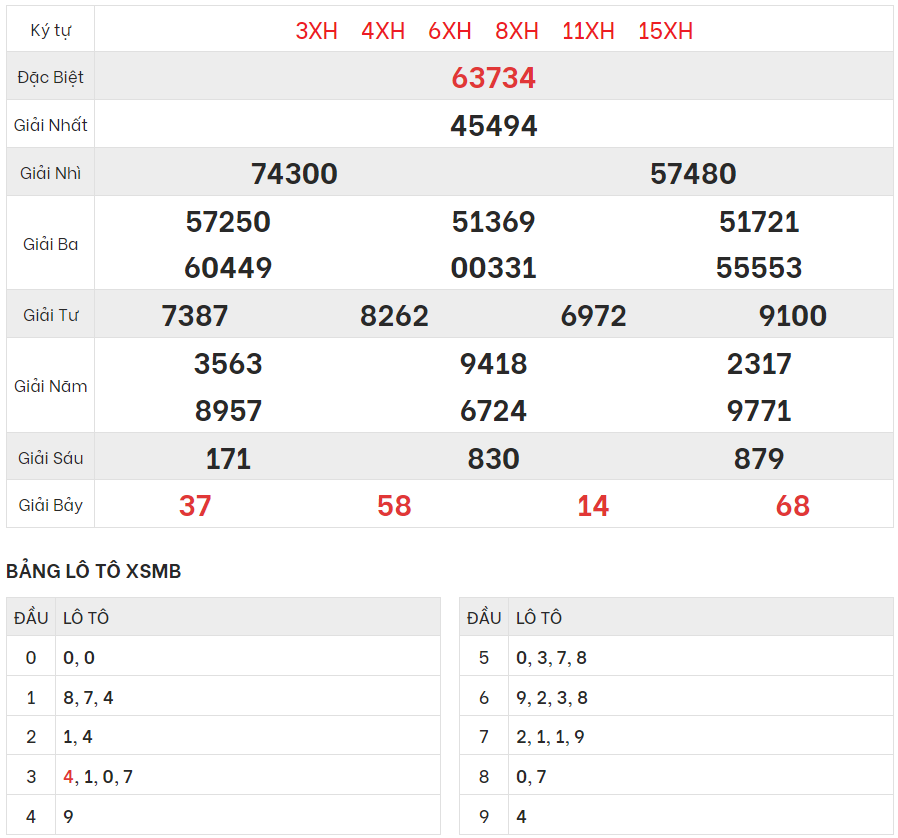This screenshot has height=838, width=898.
Task: Click lô tô values 9, 2, 3, 8
Action: coord(552,697)
